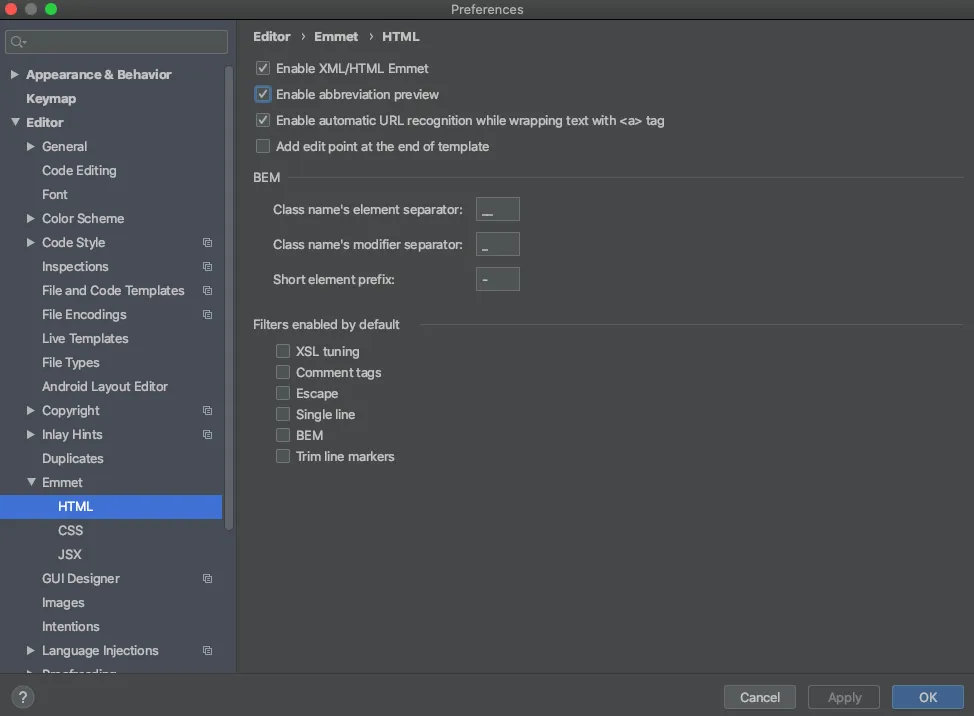
Task: Click the project-level icon beside Inspections
Action: [x=207, y=267]
